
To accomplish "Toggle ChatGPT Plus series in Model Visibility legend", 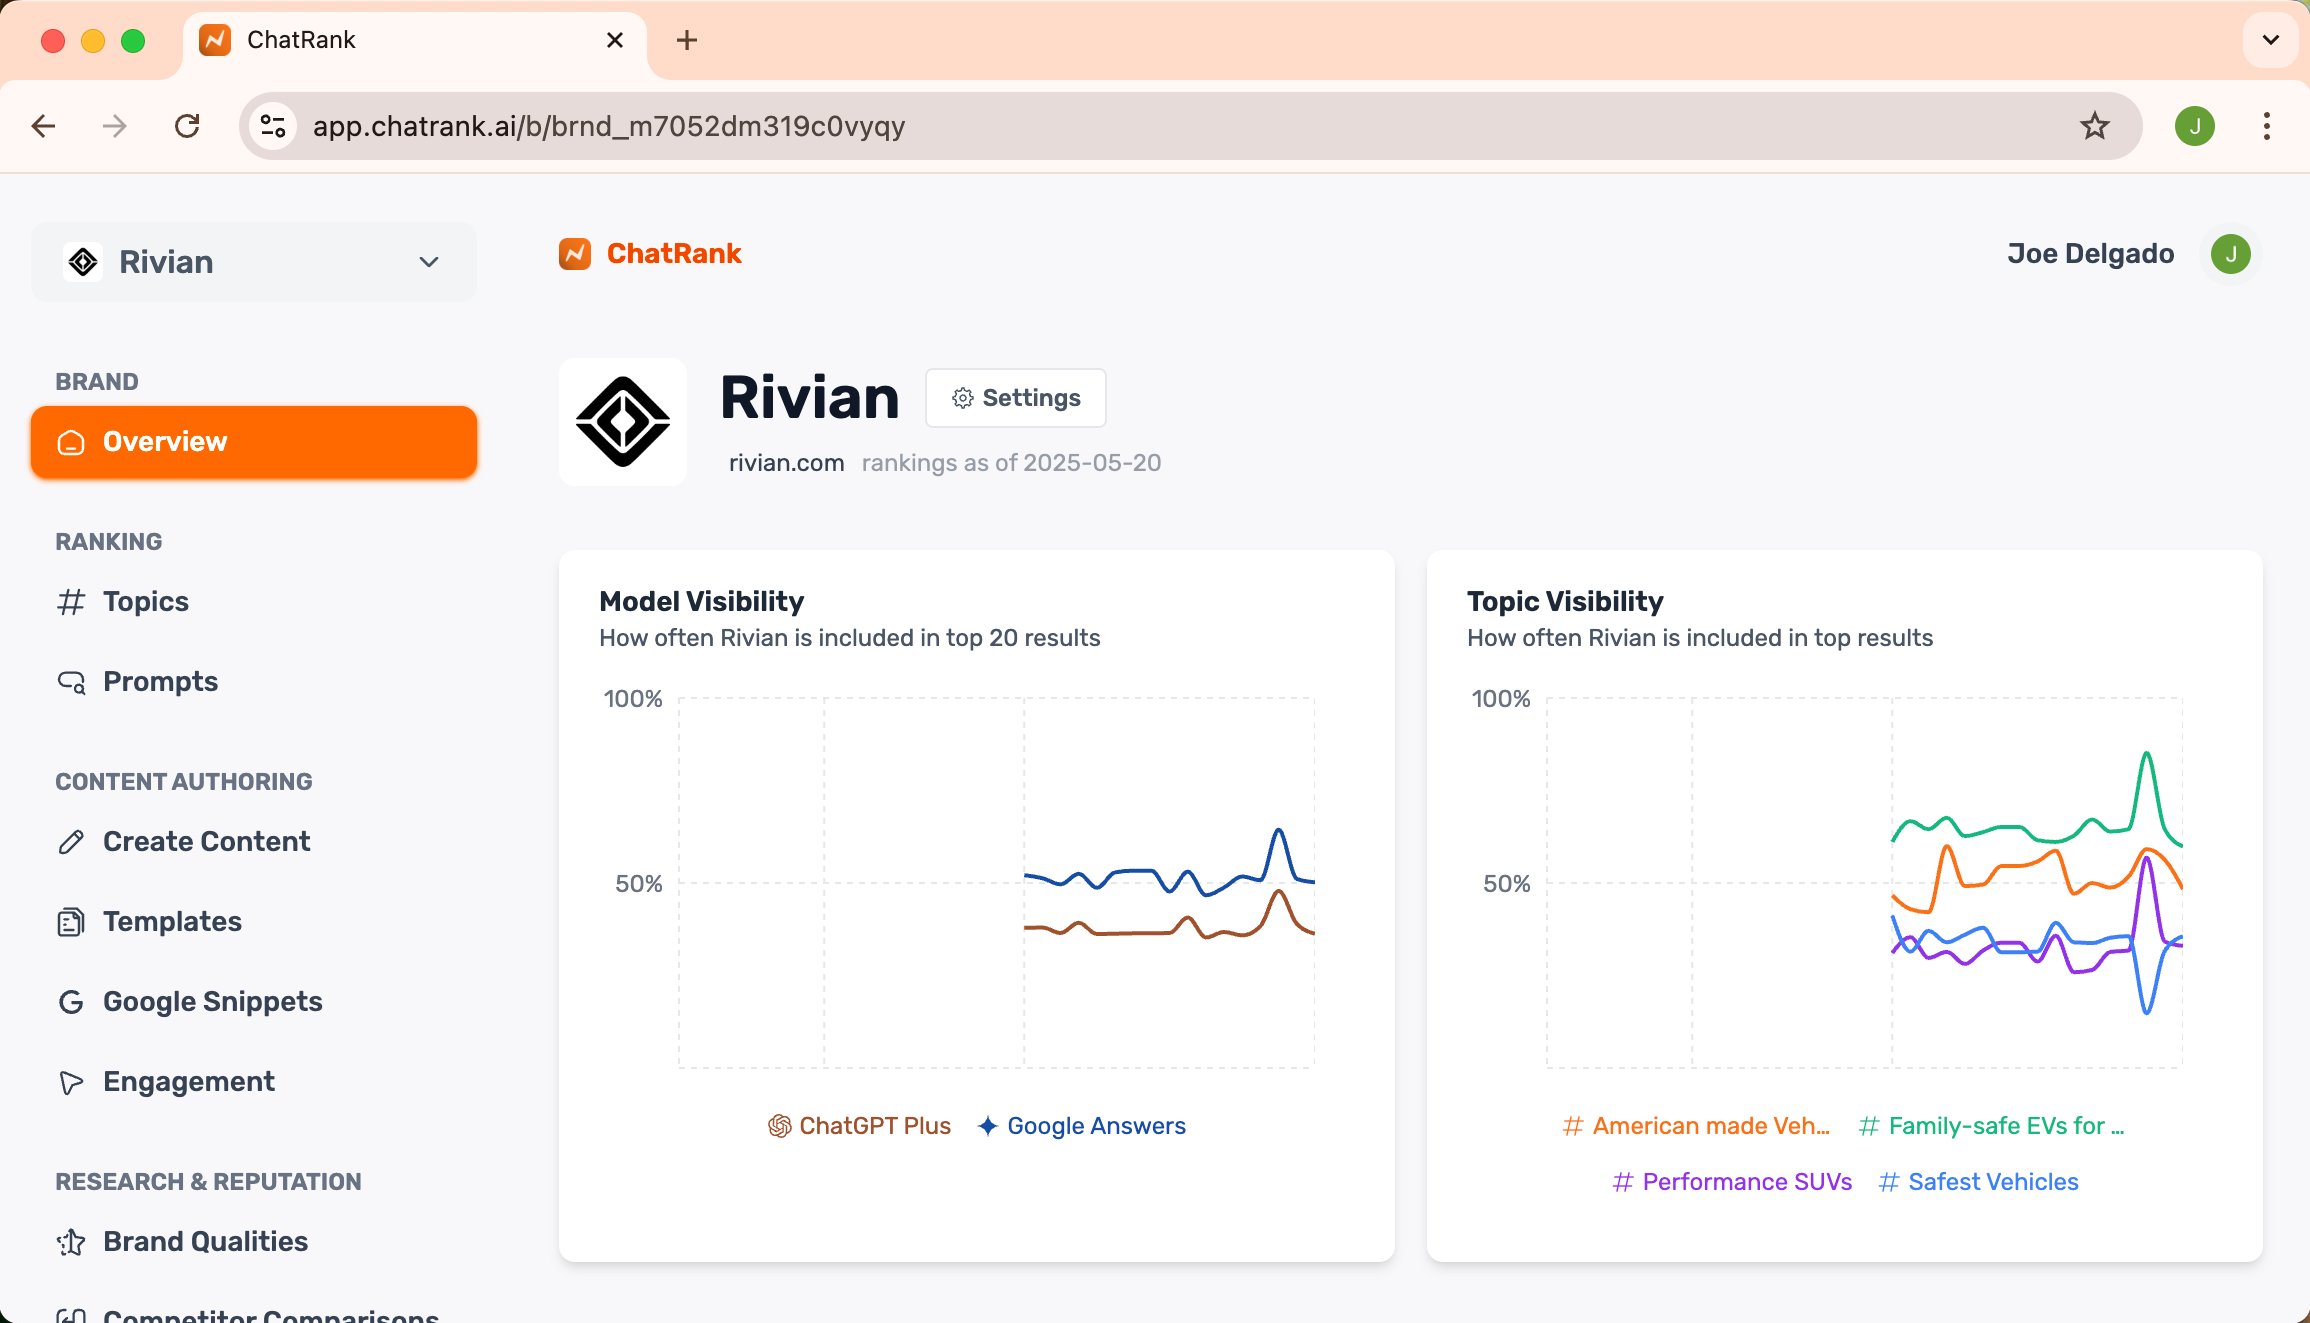I will pos(859,1126).
